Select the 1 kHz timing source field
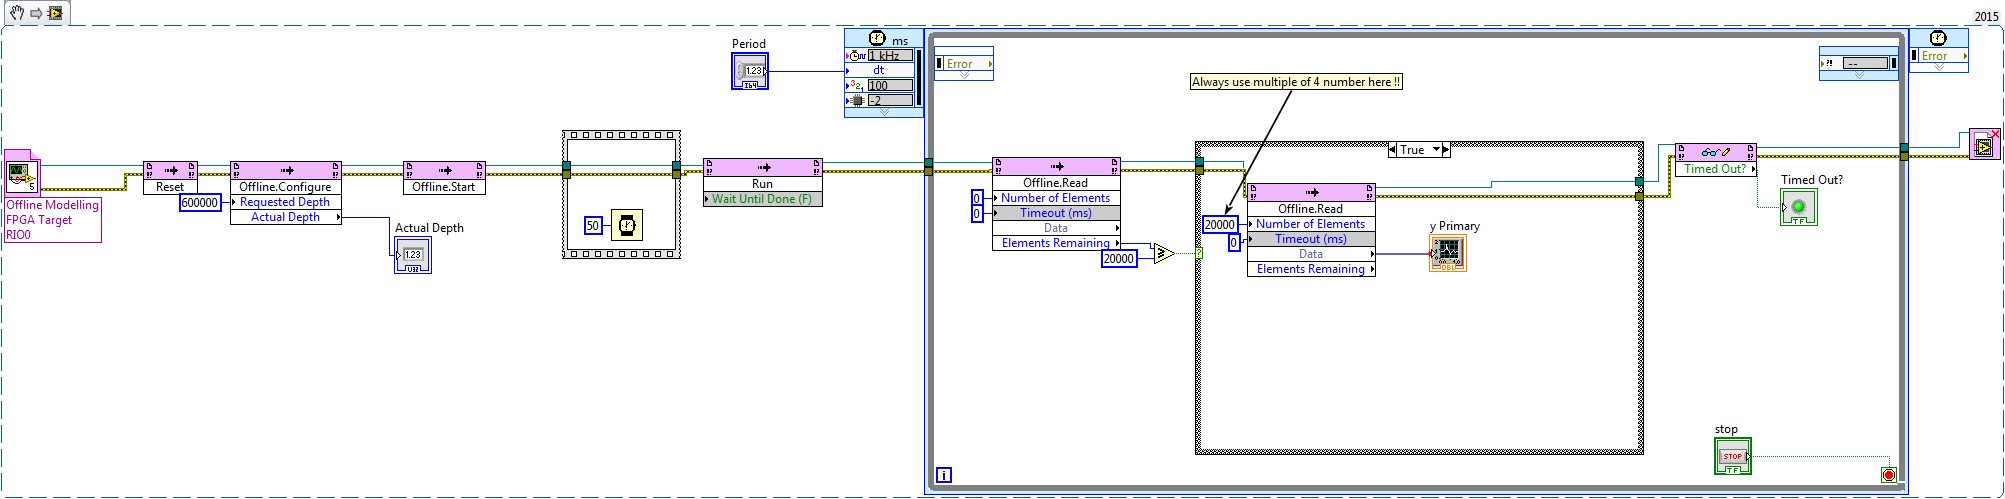This screenshot has width=2005, height=499. 890,56
